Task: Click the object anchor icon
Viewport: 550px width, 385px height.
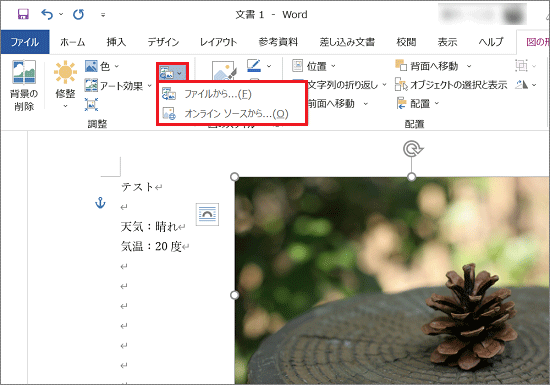Action: pos(100,203)
